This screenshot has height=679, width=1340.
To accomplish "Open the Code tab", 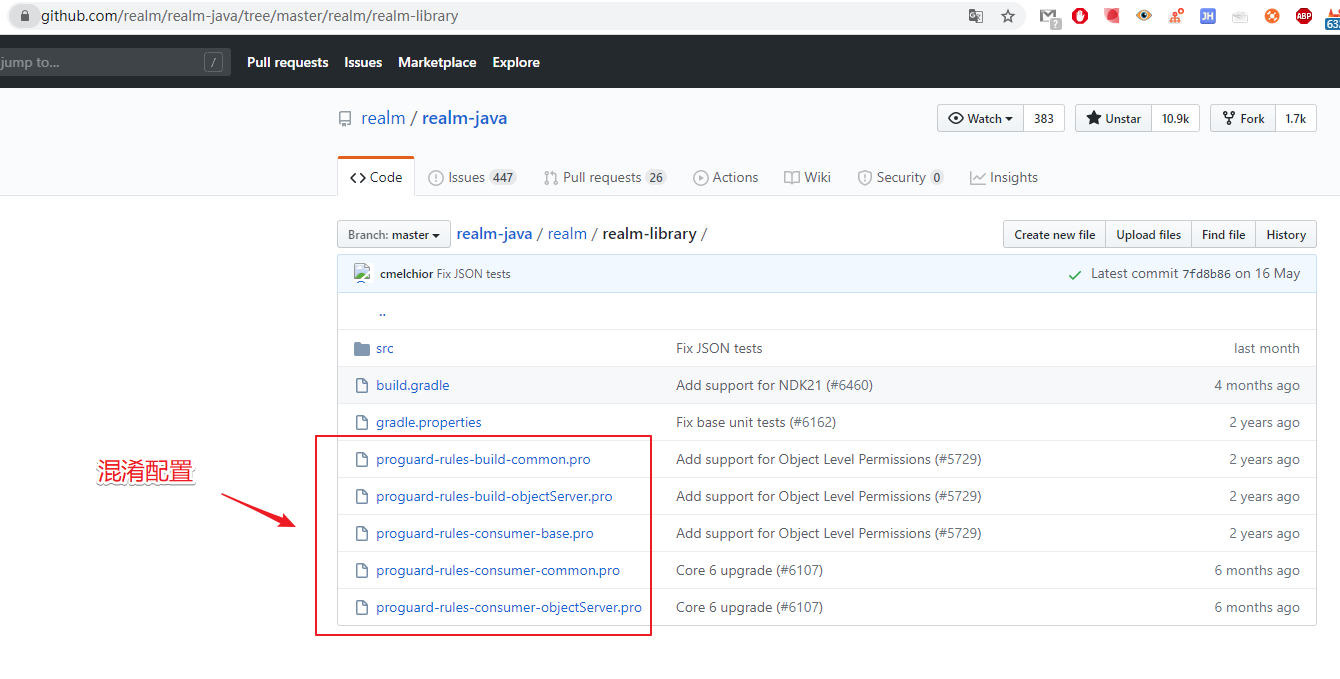I will [376, 177].
